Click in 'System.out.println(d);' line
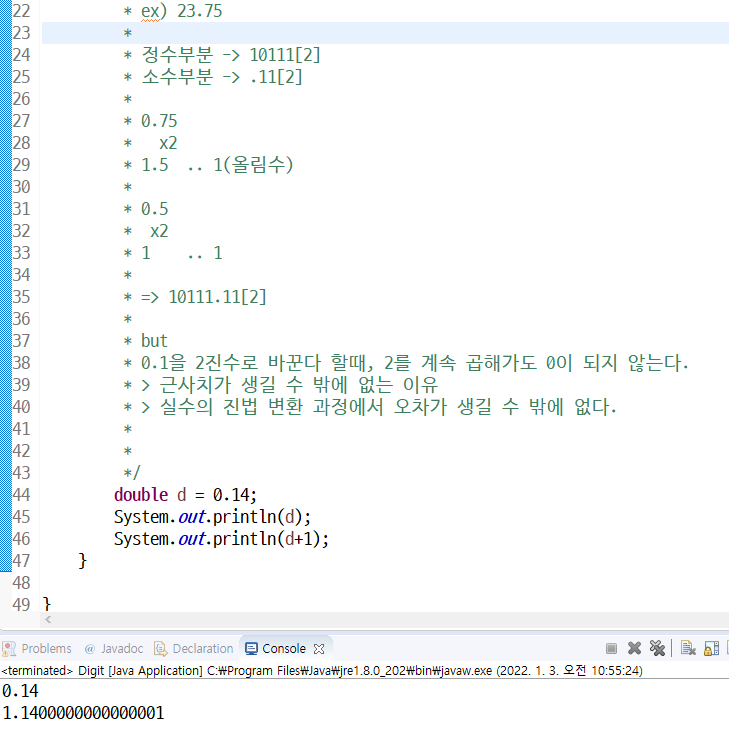The height and width of the screenshot is (741, 729). (212, 517)
